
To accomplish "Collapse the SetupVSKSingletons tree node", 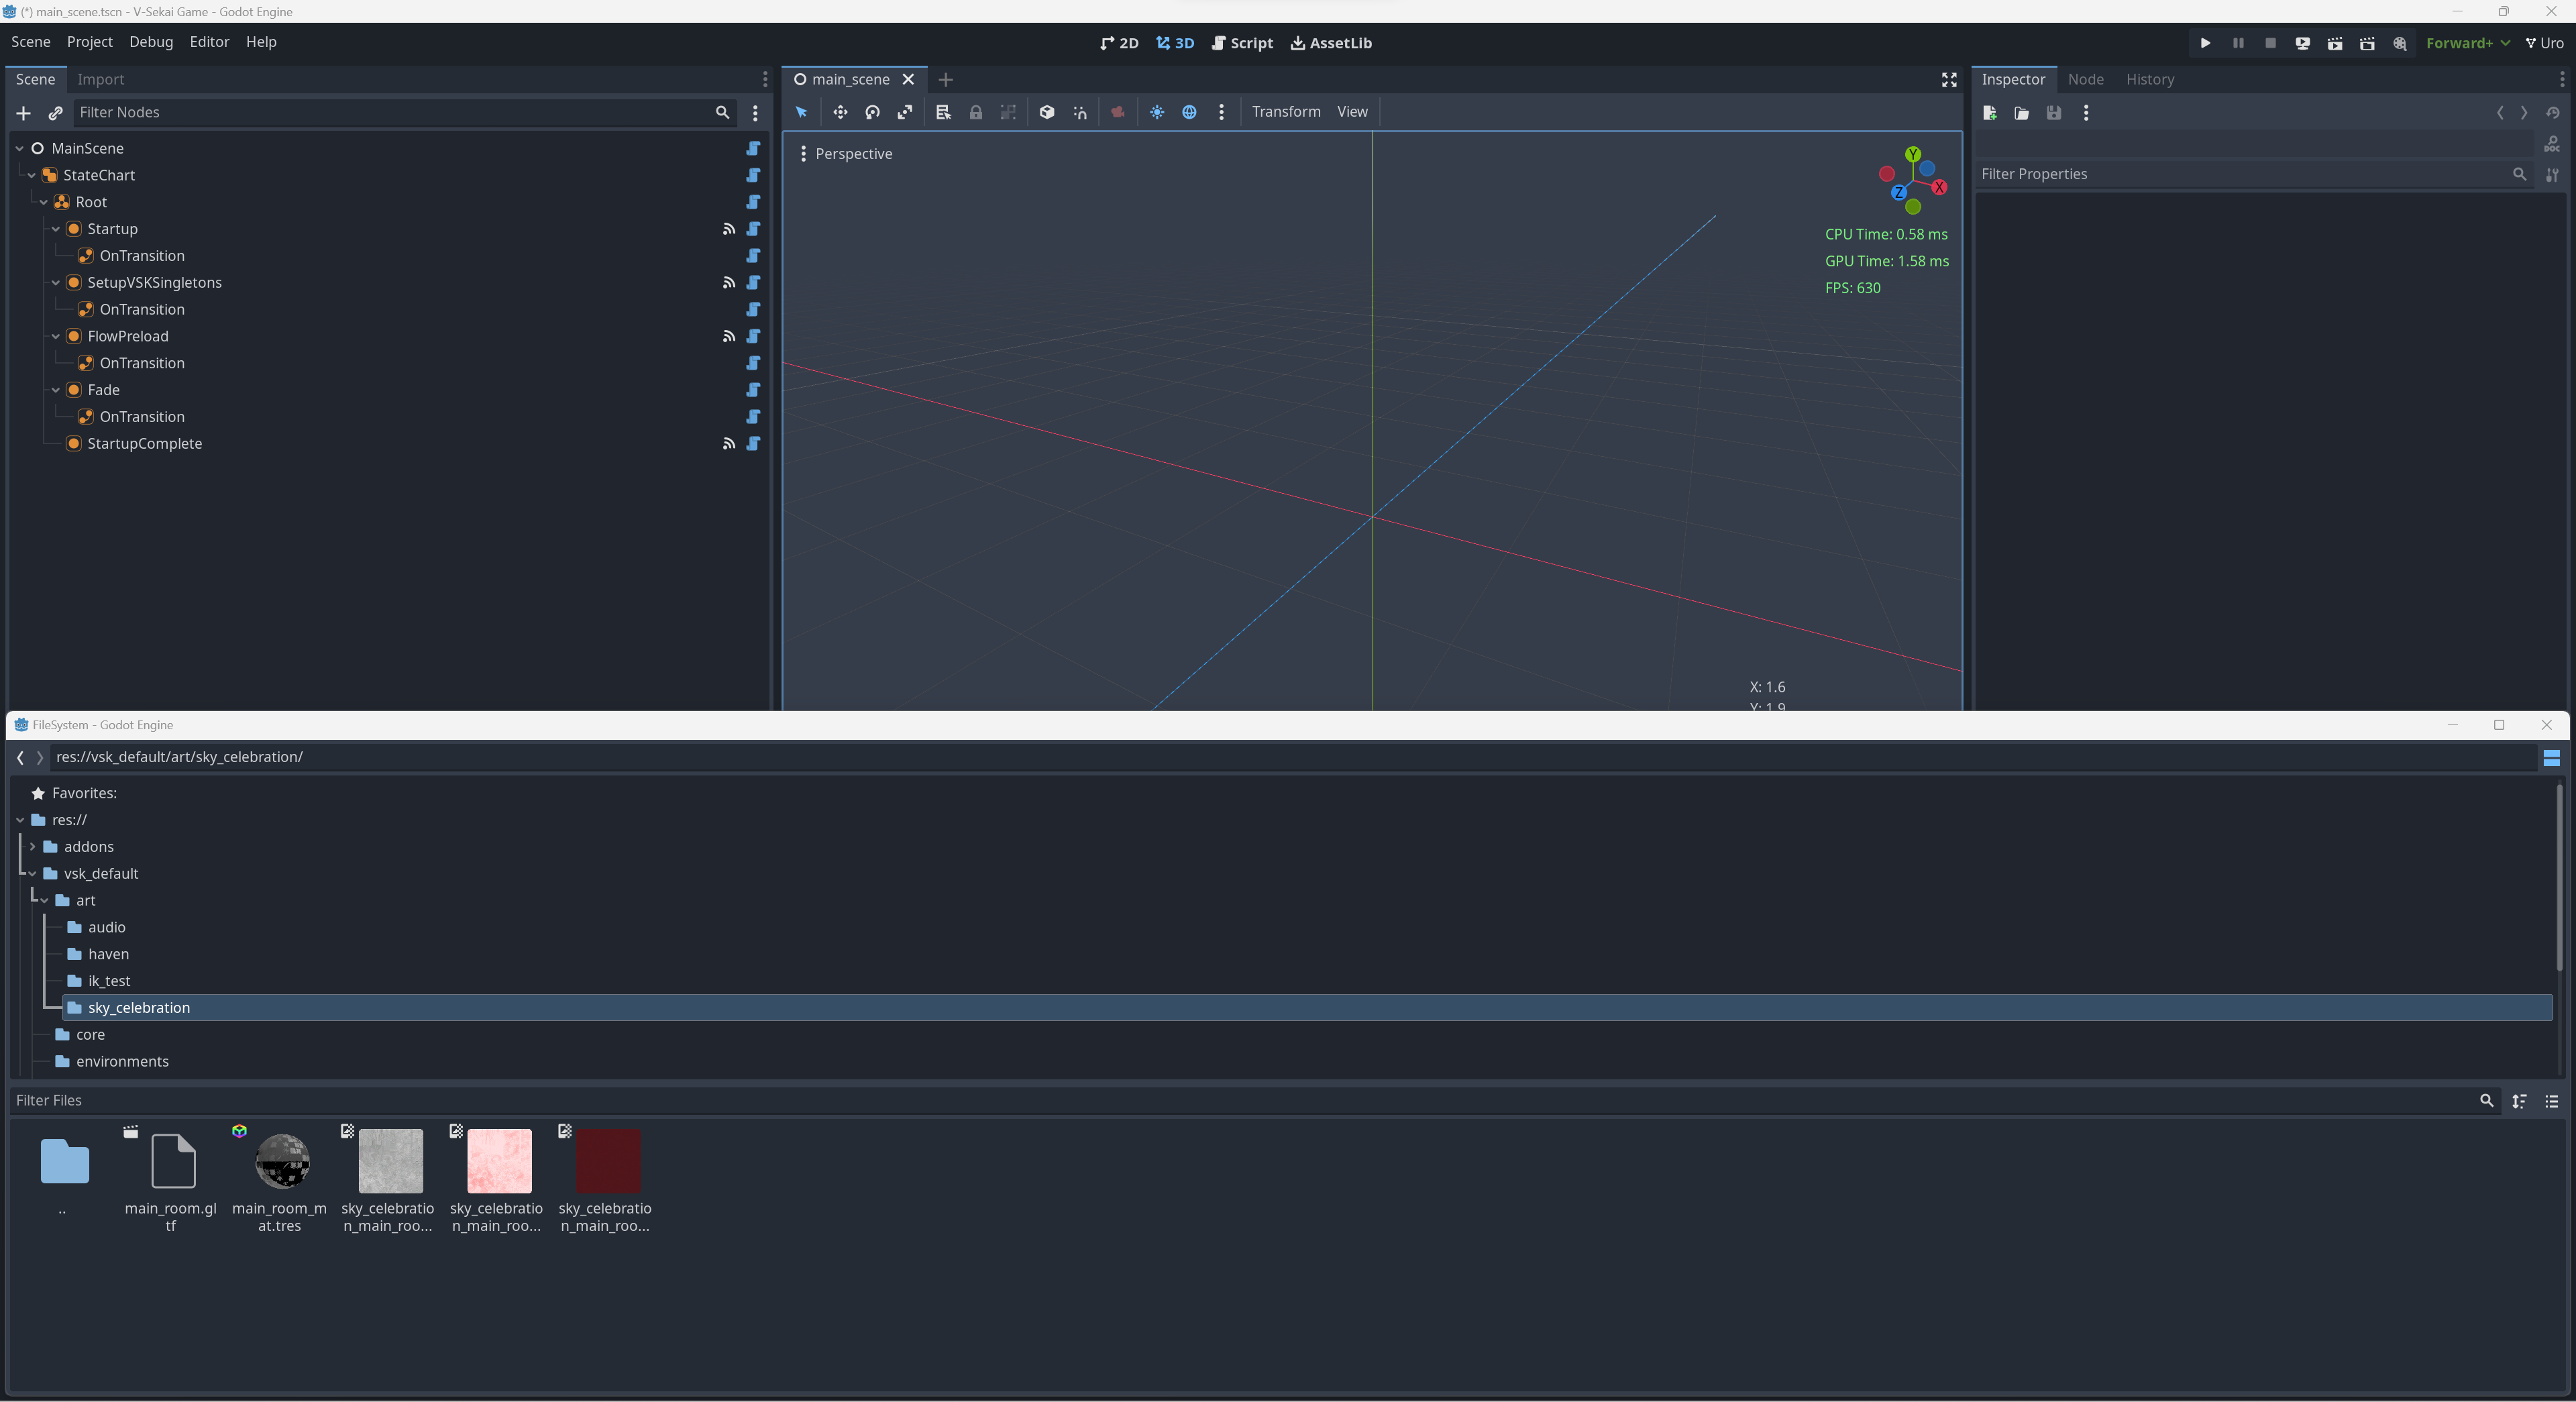I will click(56, 283).
